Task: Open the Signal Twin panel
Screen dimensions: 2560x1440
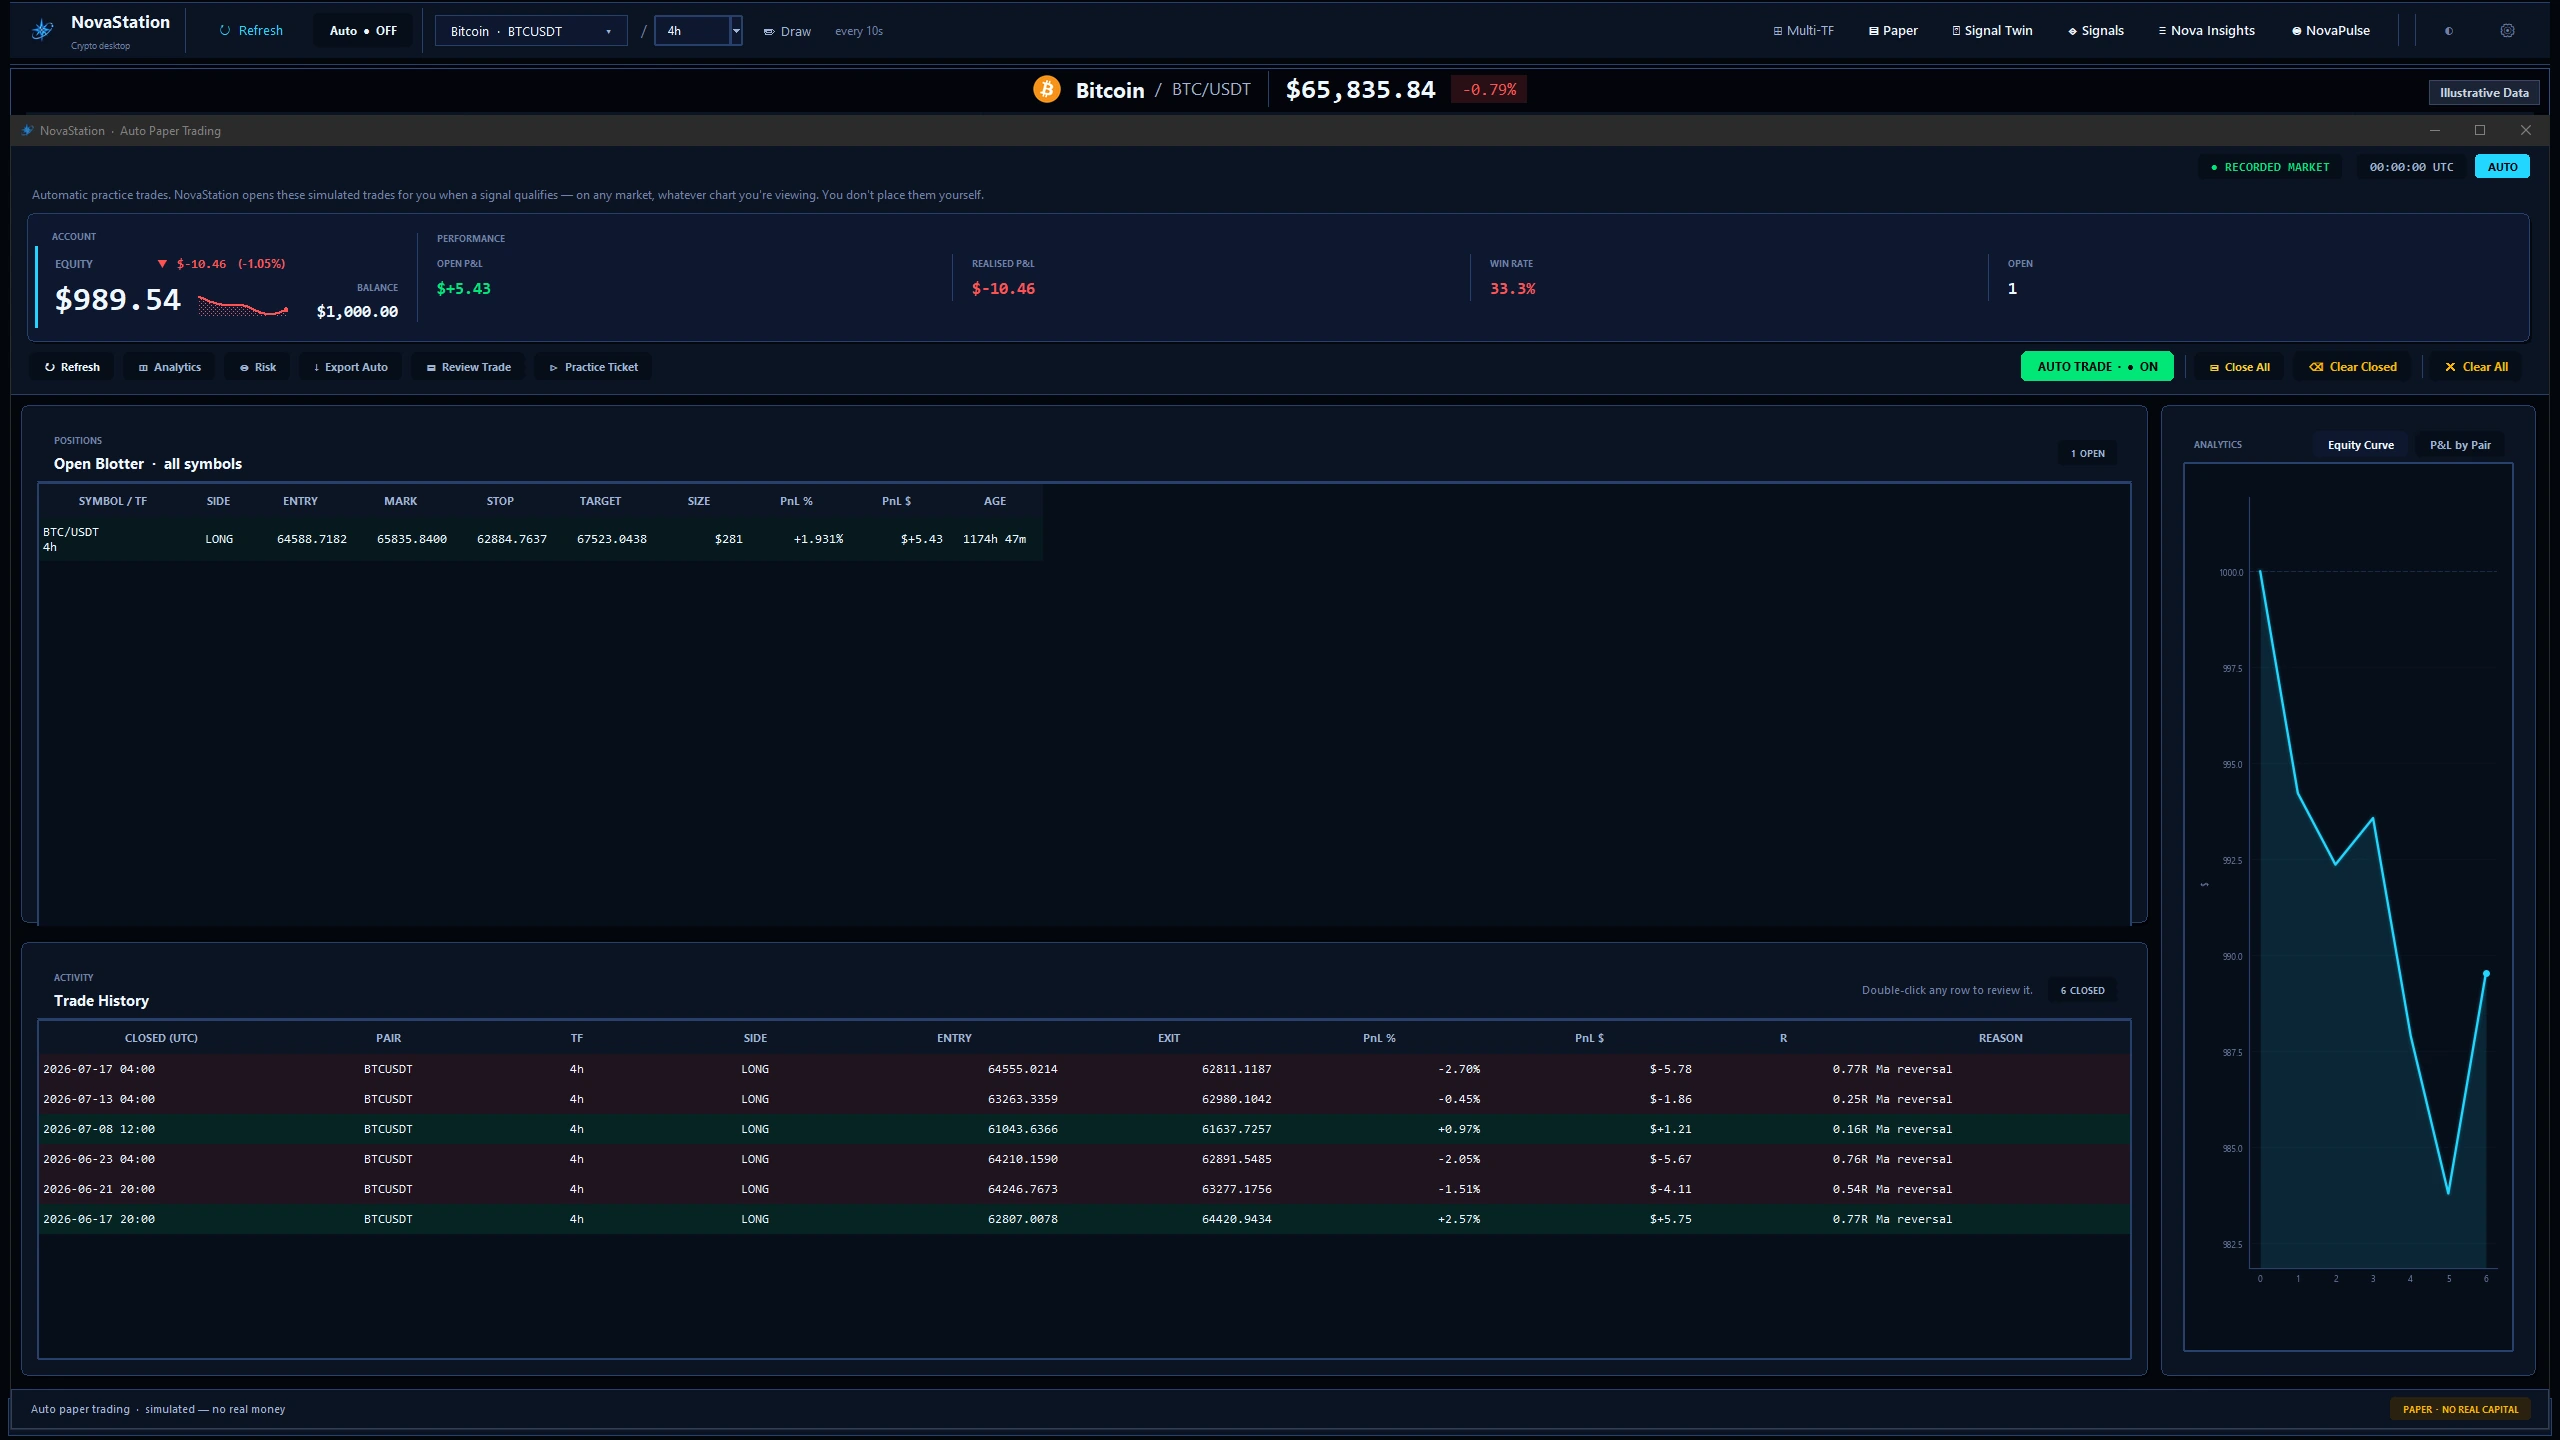Action: [x=1992, y=30]
